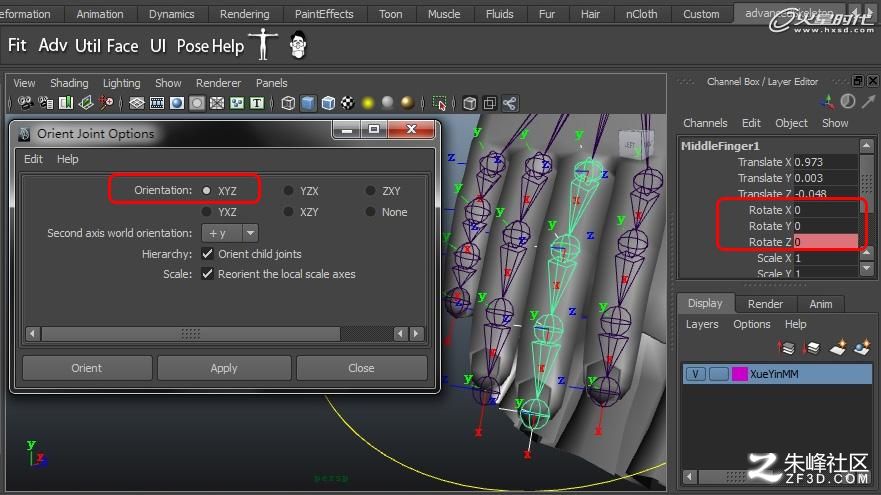Open camera attributes icon in viewport toolbar

pos(46,103)
